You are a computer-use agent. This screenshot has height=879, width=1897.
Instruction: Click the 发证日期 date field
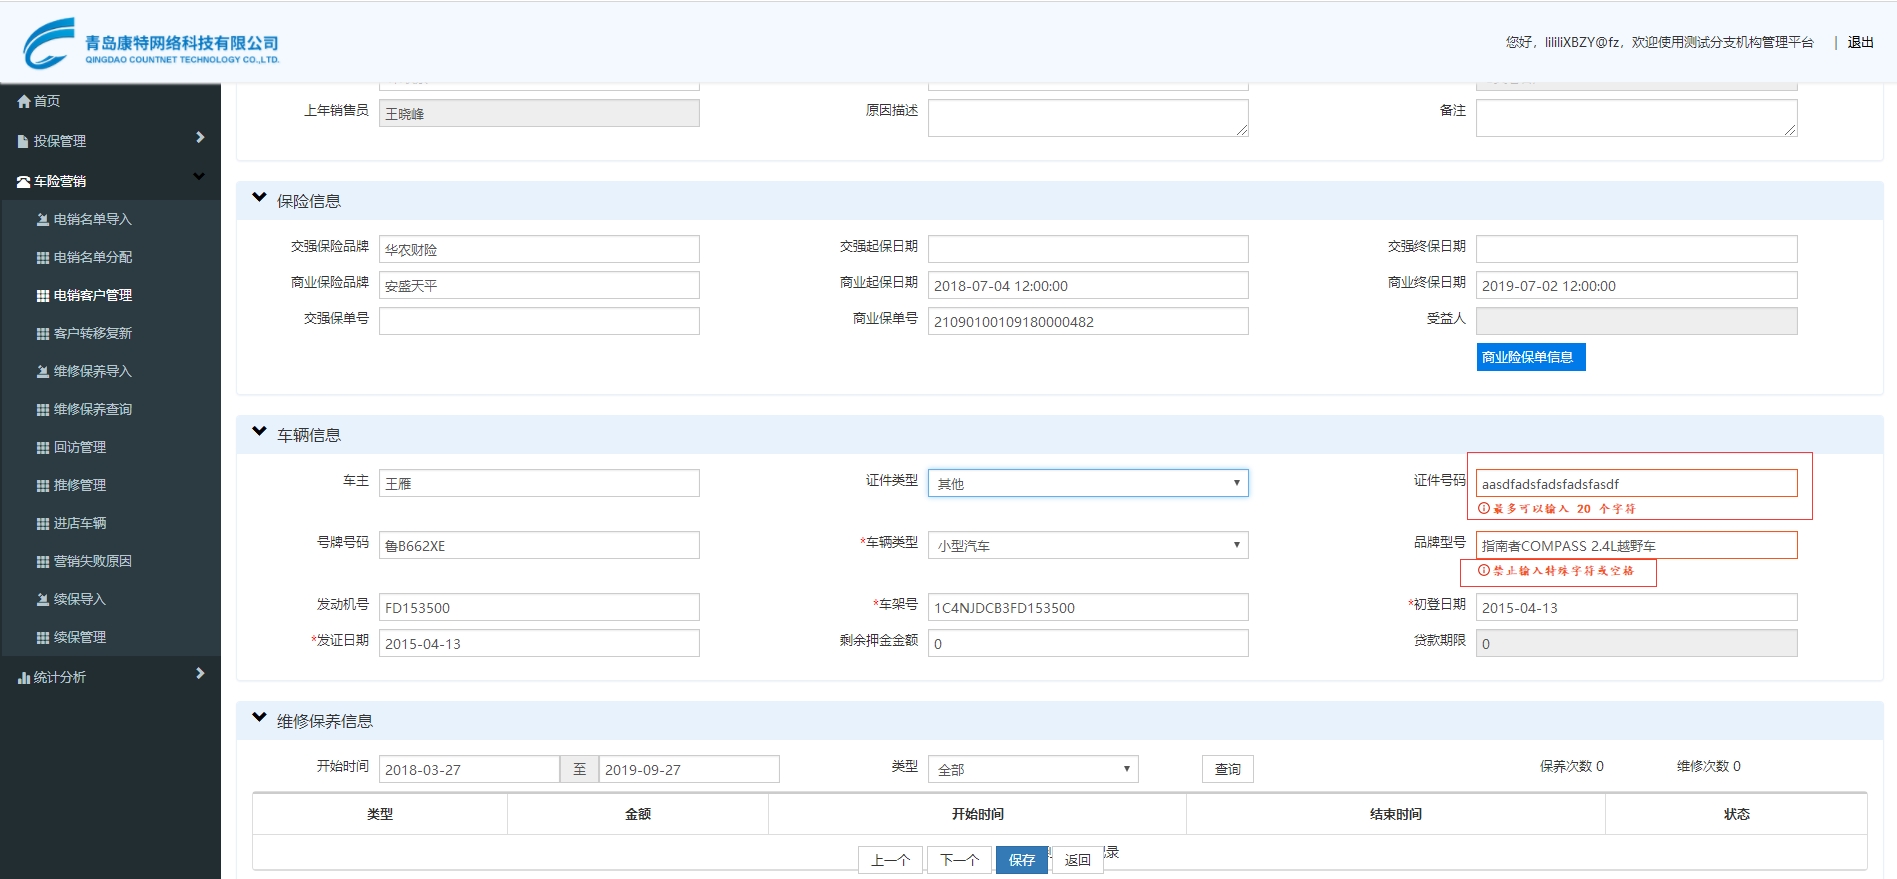[x=539, y=643]
